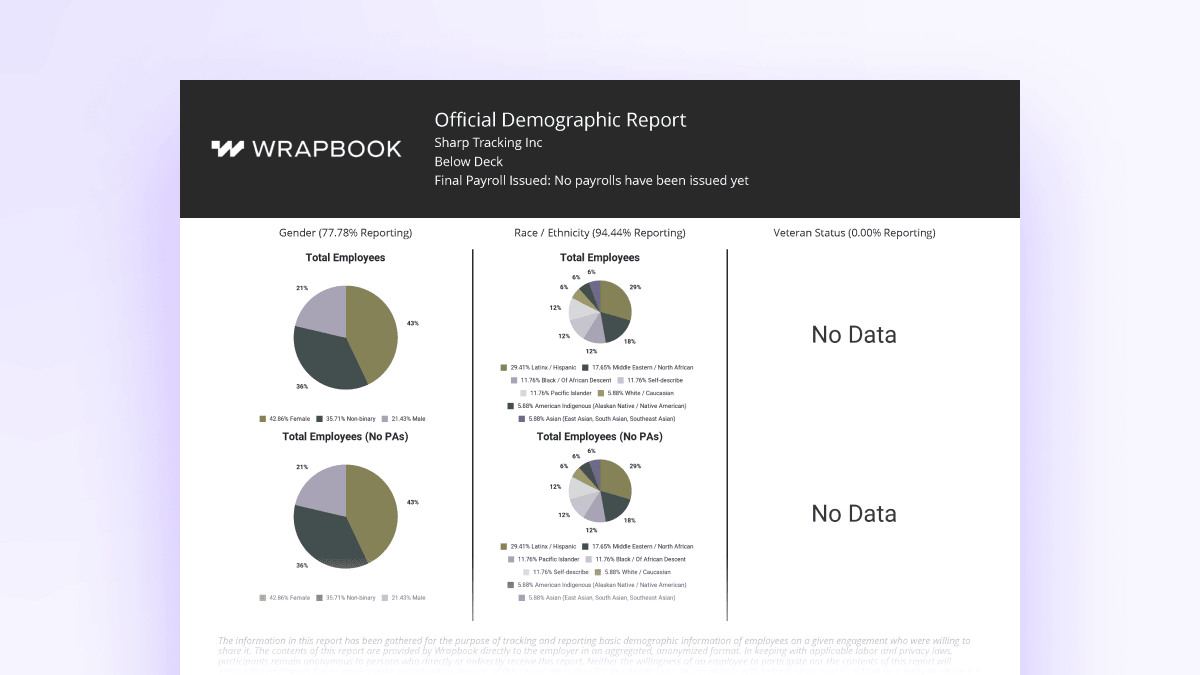Select the Official Demographic Report title
This screenshot has height=675, width=1200.
(560, 120)
